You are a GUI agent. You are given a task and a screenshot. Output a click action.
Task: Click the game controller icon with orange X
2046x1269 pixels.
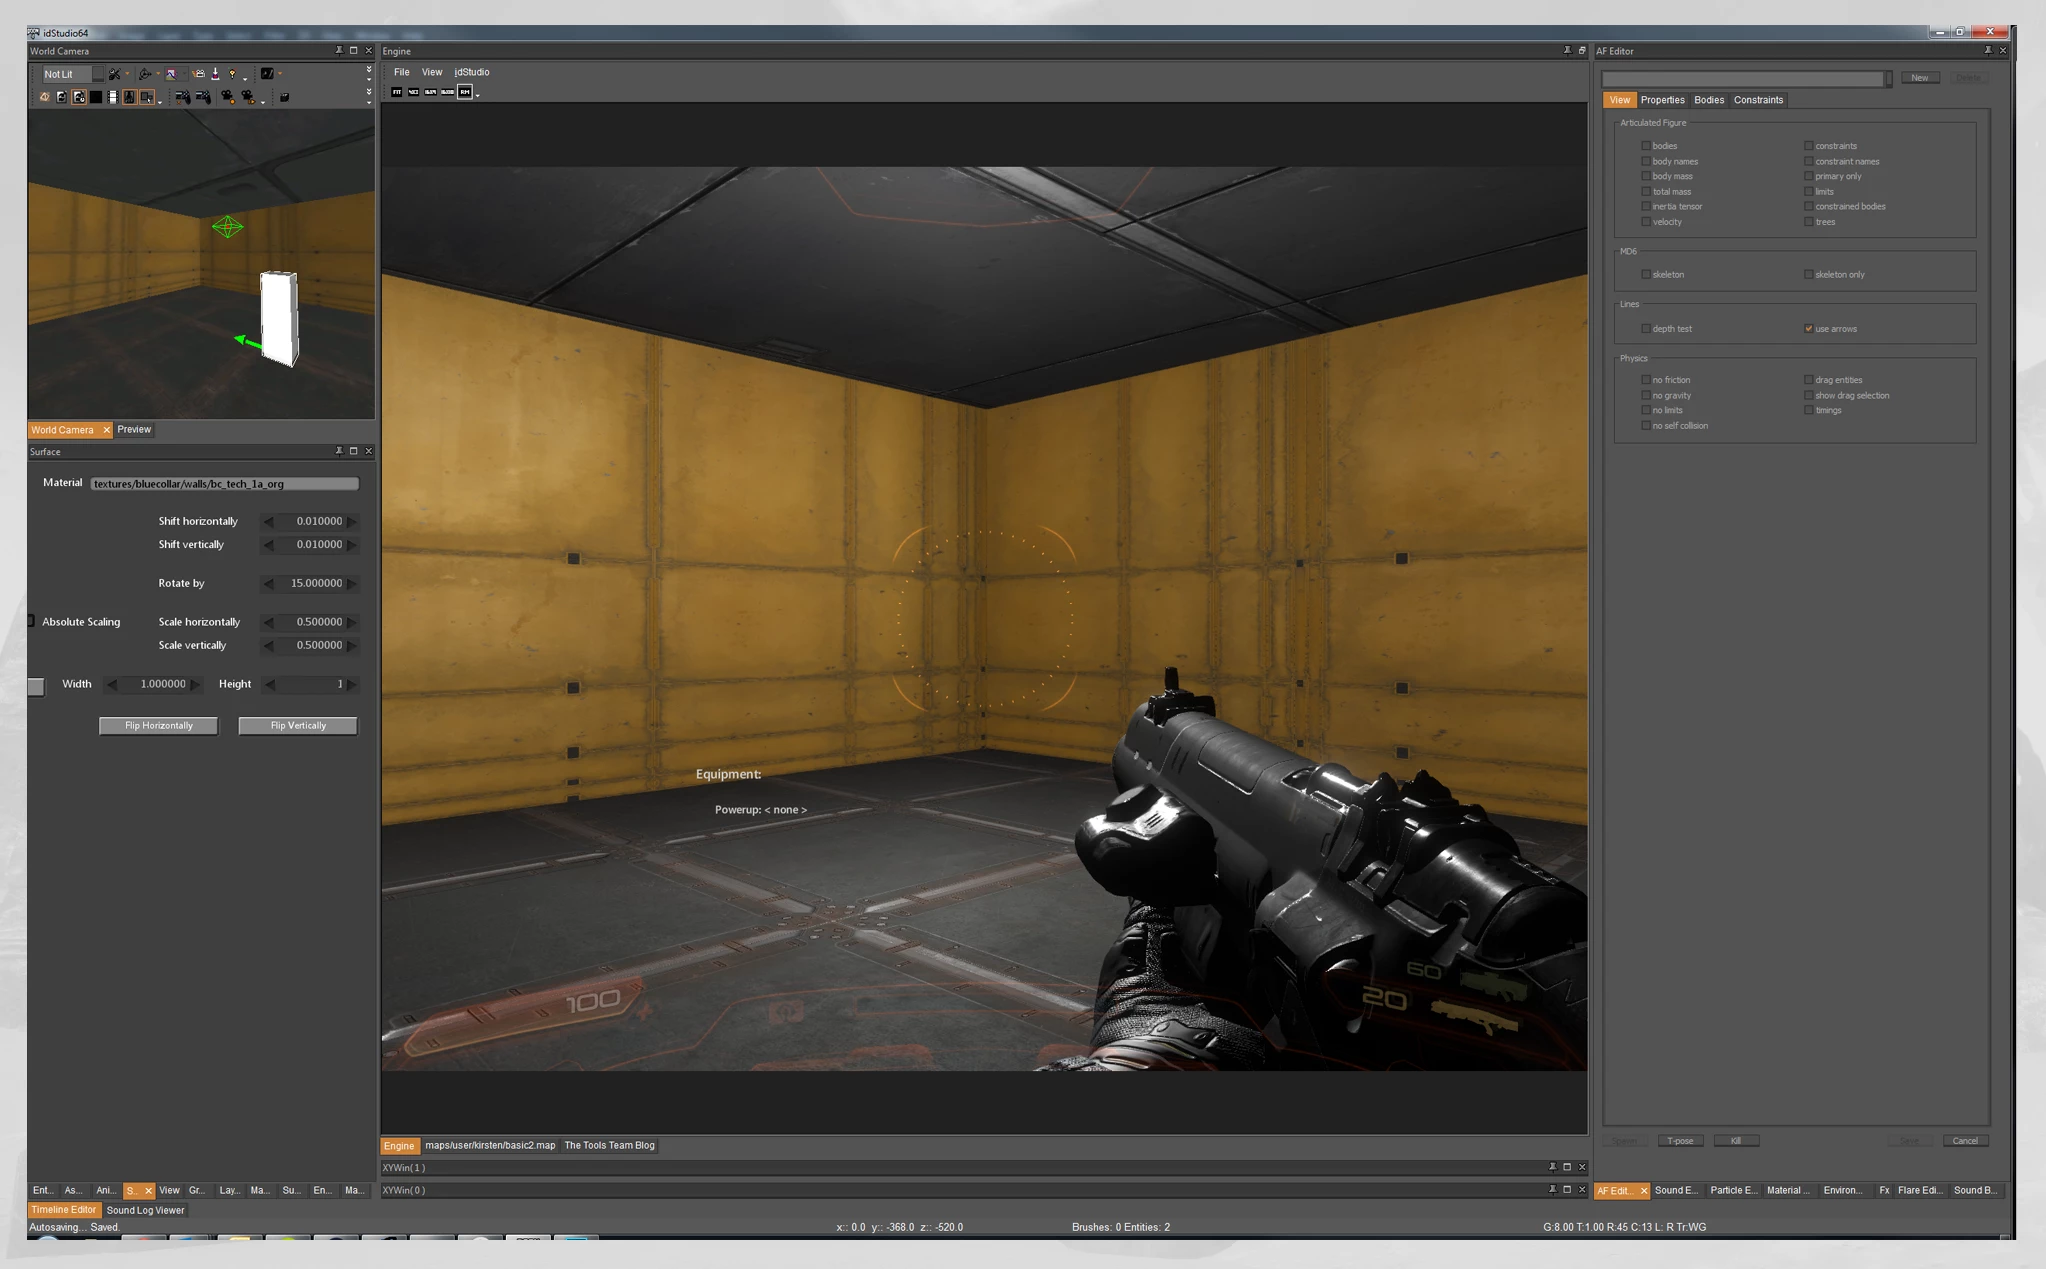[x=183, y=97]
